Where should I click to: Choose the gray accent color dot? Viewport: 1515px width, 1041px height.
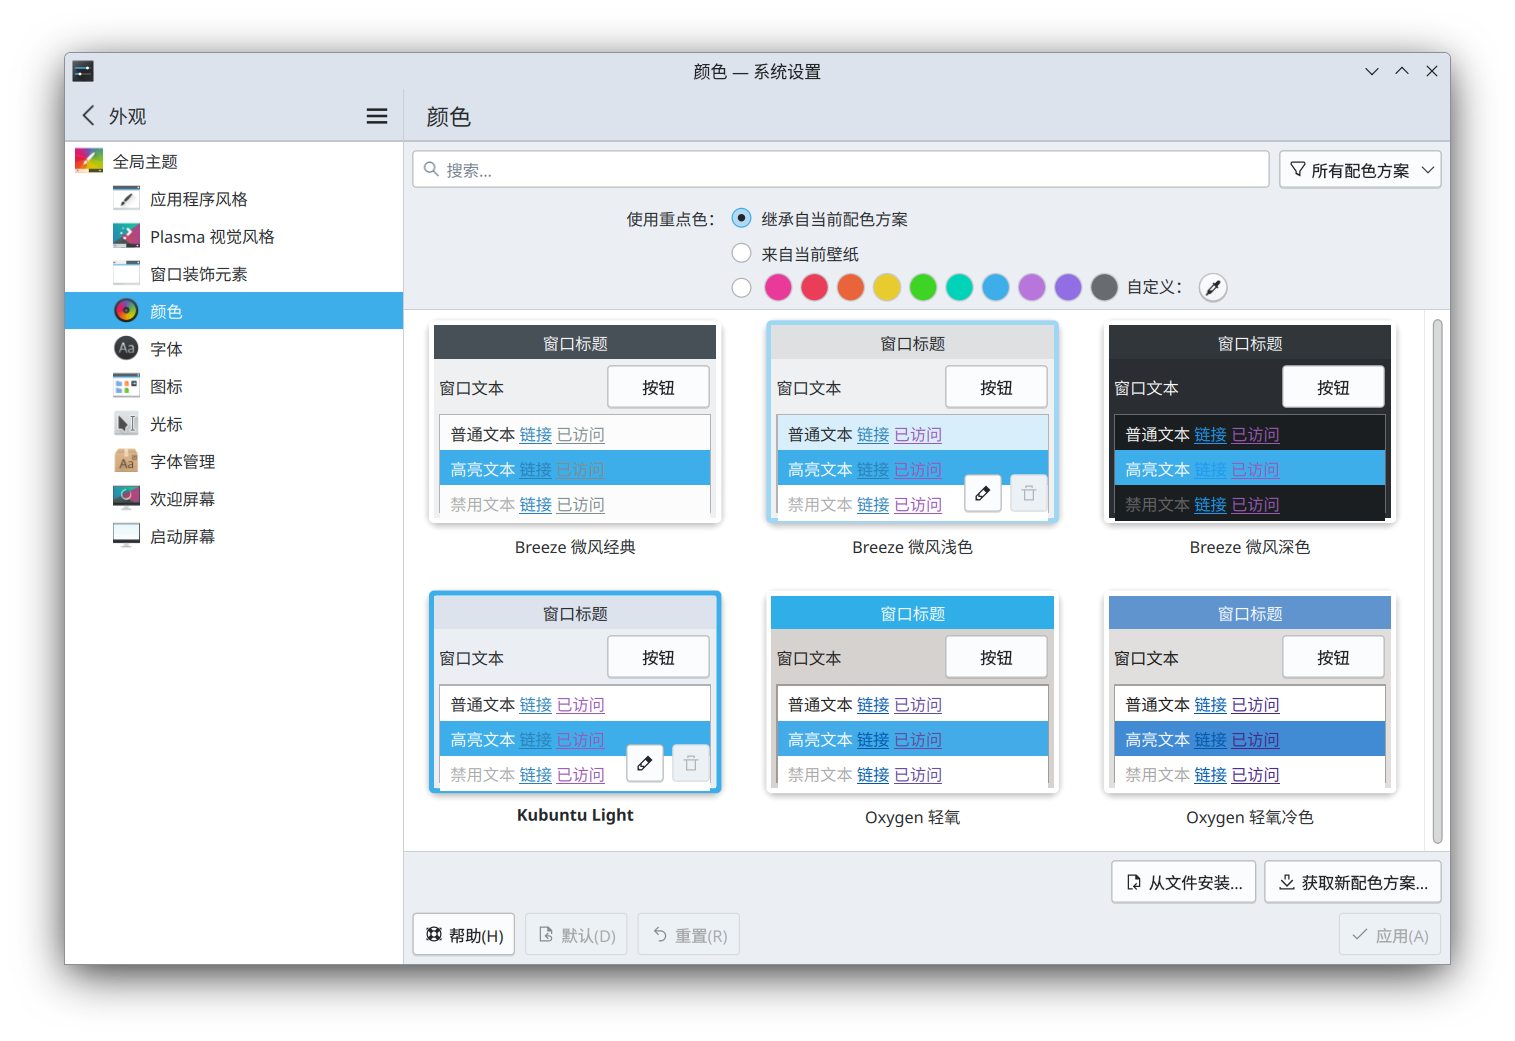click(x=1104, y=288)
